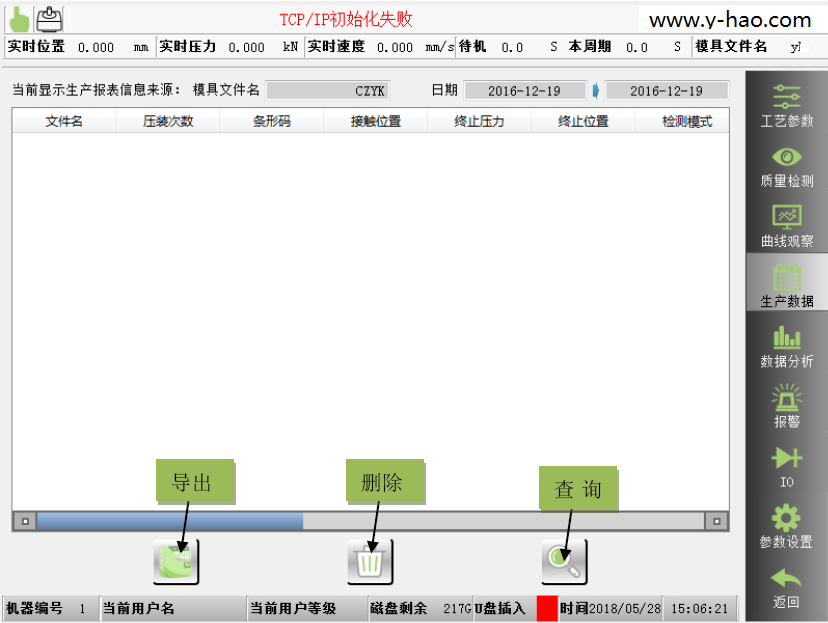This screenshot has width=828, height=623.
Task: Click the horizontal scrollbar blue thumb
Action: 170,521
